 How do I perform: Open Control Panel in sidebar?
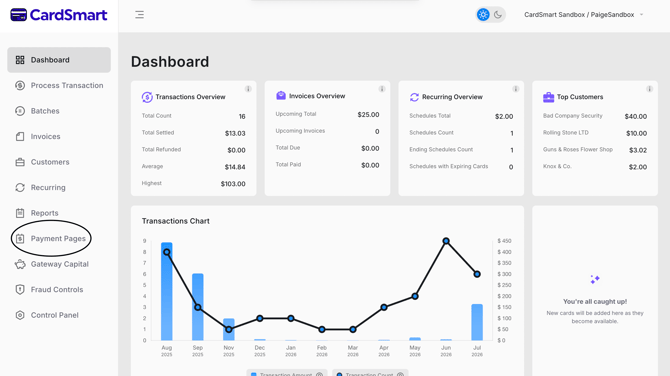pyautogui.click(x=59, y=315)
